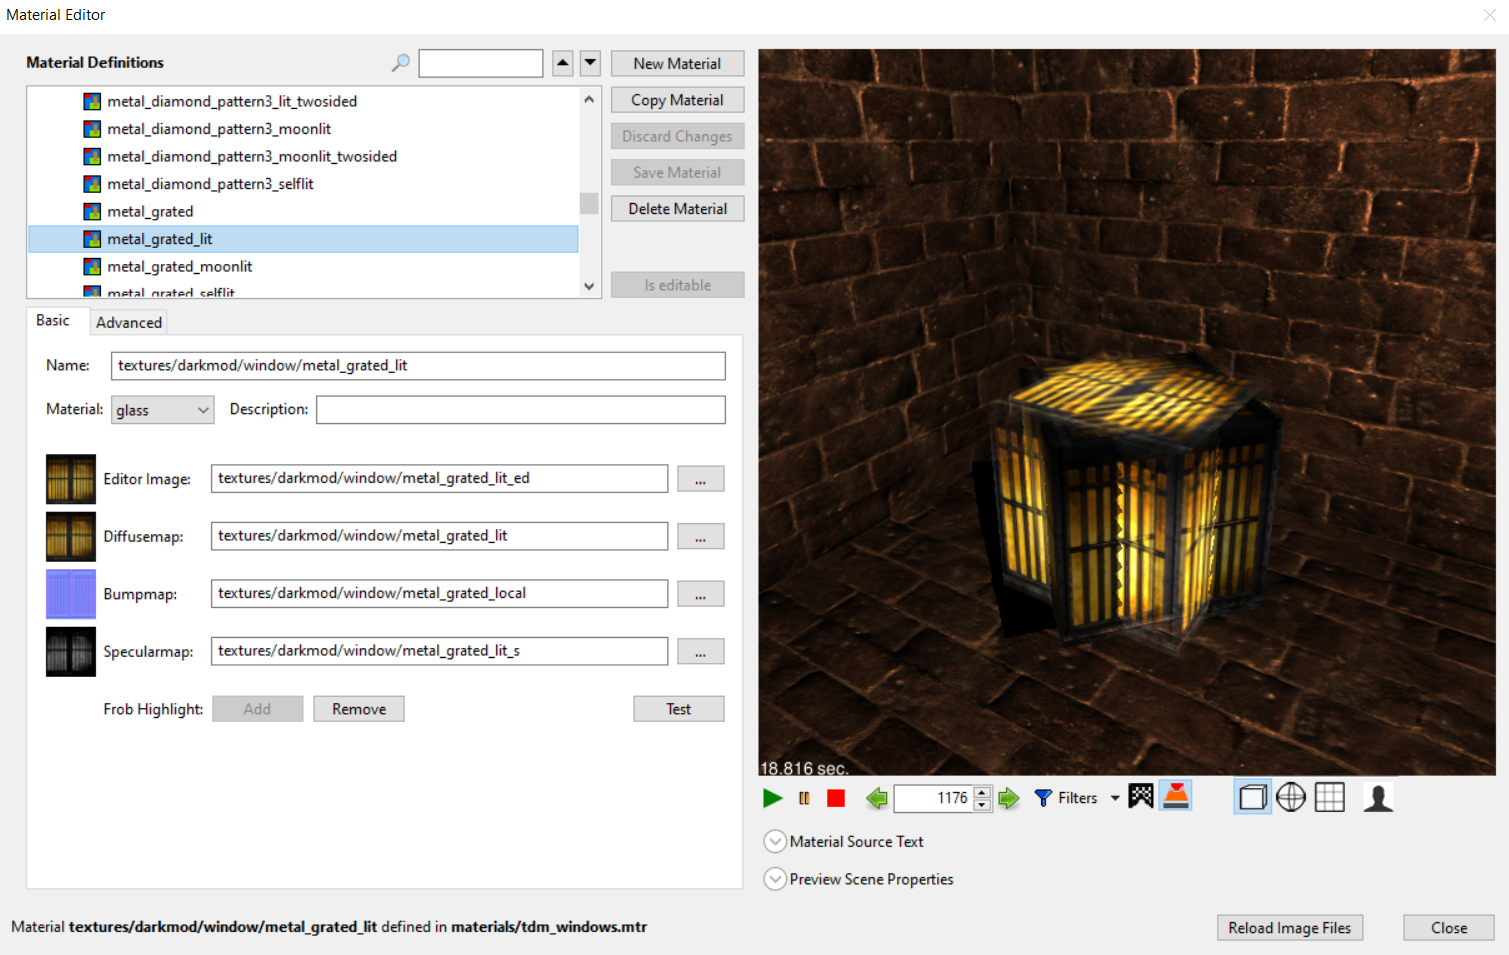Click the magnifier search icon
The image size is (1509, 955).
(x=401, y=63)
